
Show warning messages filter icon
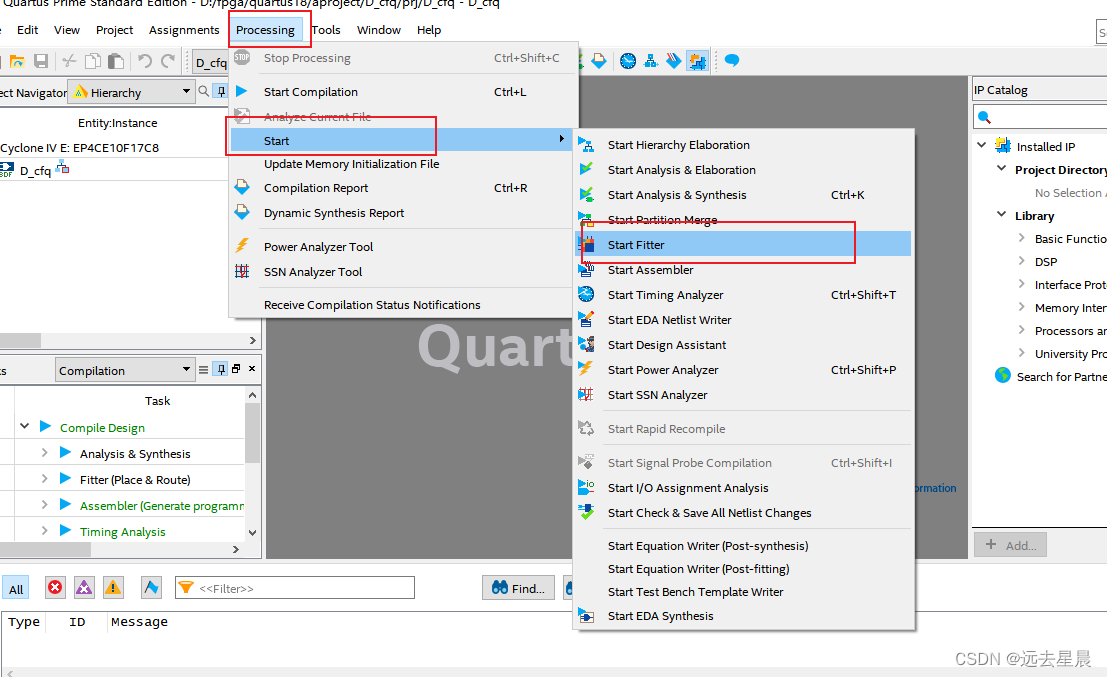tap(113, 587)
